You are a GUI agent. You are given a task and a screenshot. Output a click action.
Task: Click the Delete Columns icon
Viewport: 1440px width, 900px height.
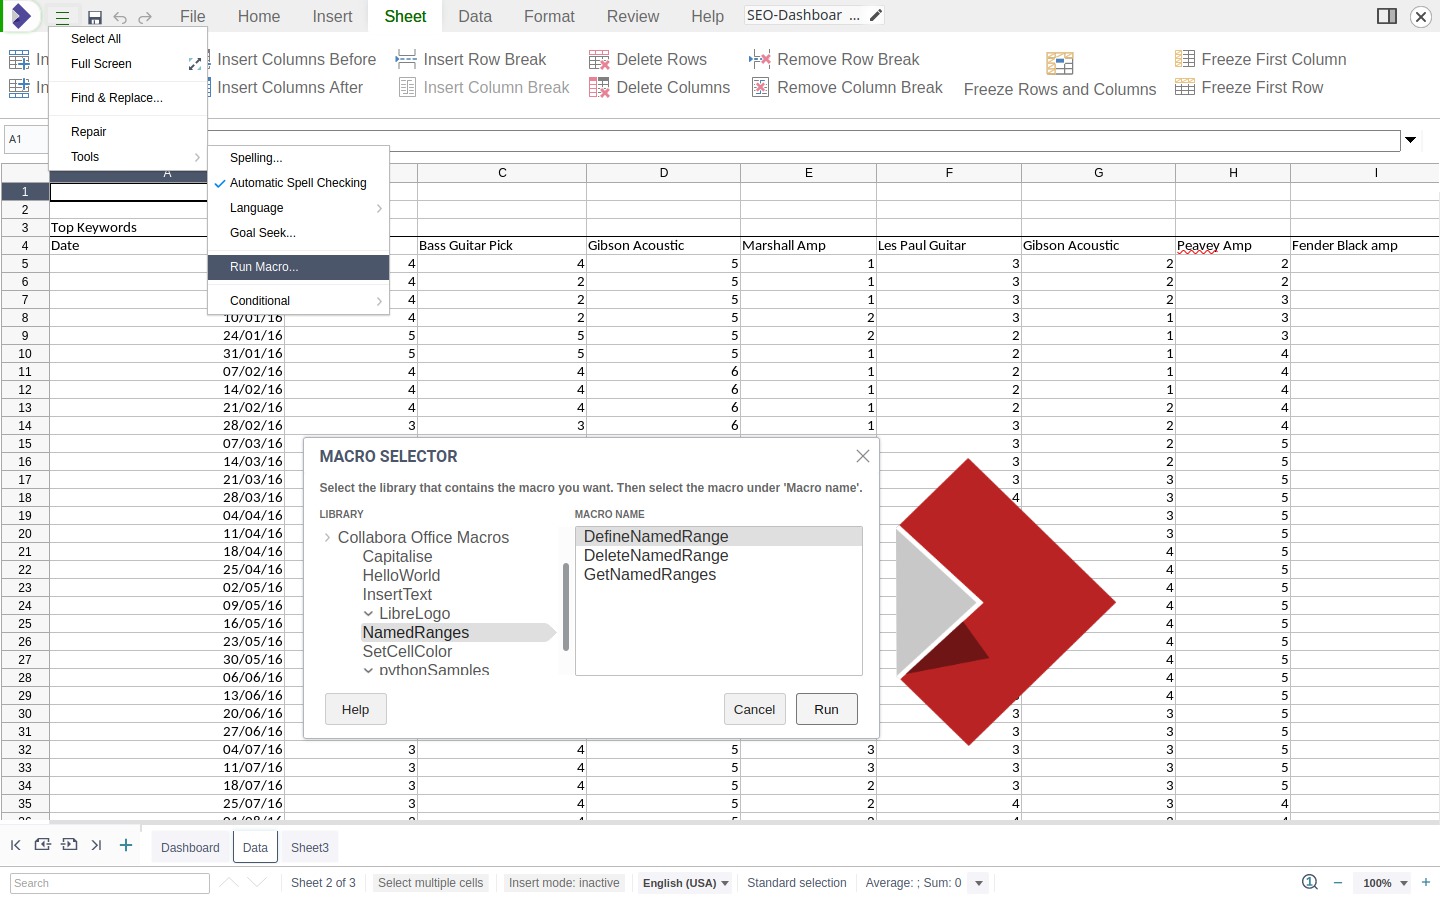[599, 88]
